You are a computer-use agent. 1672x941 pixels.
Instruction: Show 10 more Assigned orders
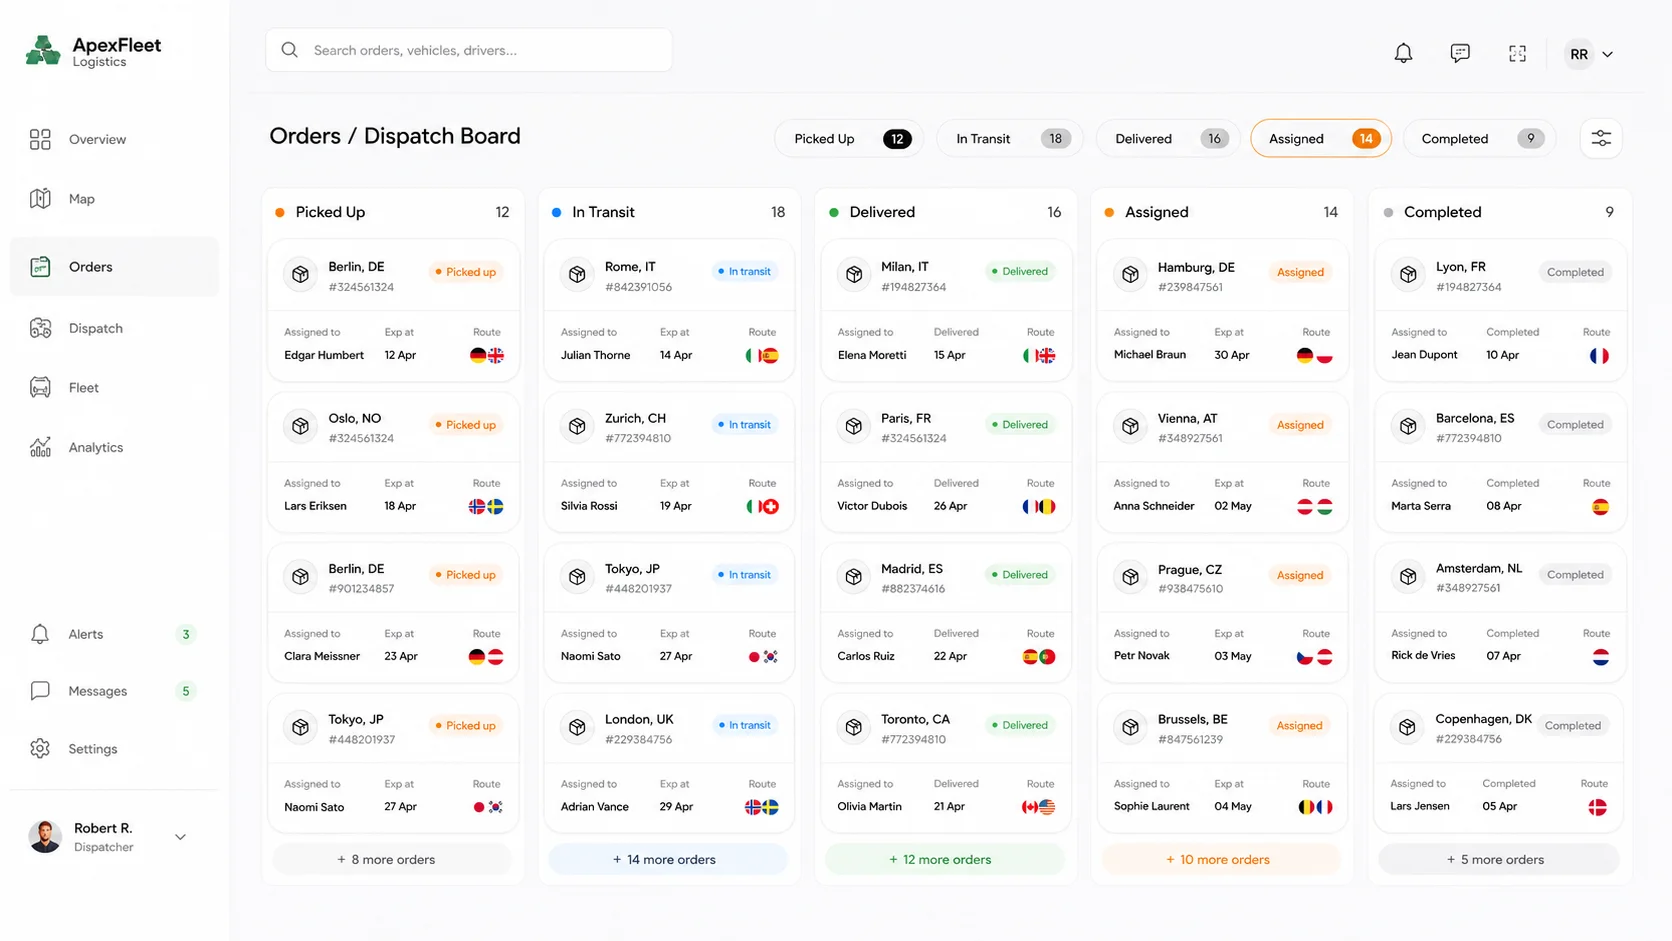pyautogui.click(x=1221, y=859)
